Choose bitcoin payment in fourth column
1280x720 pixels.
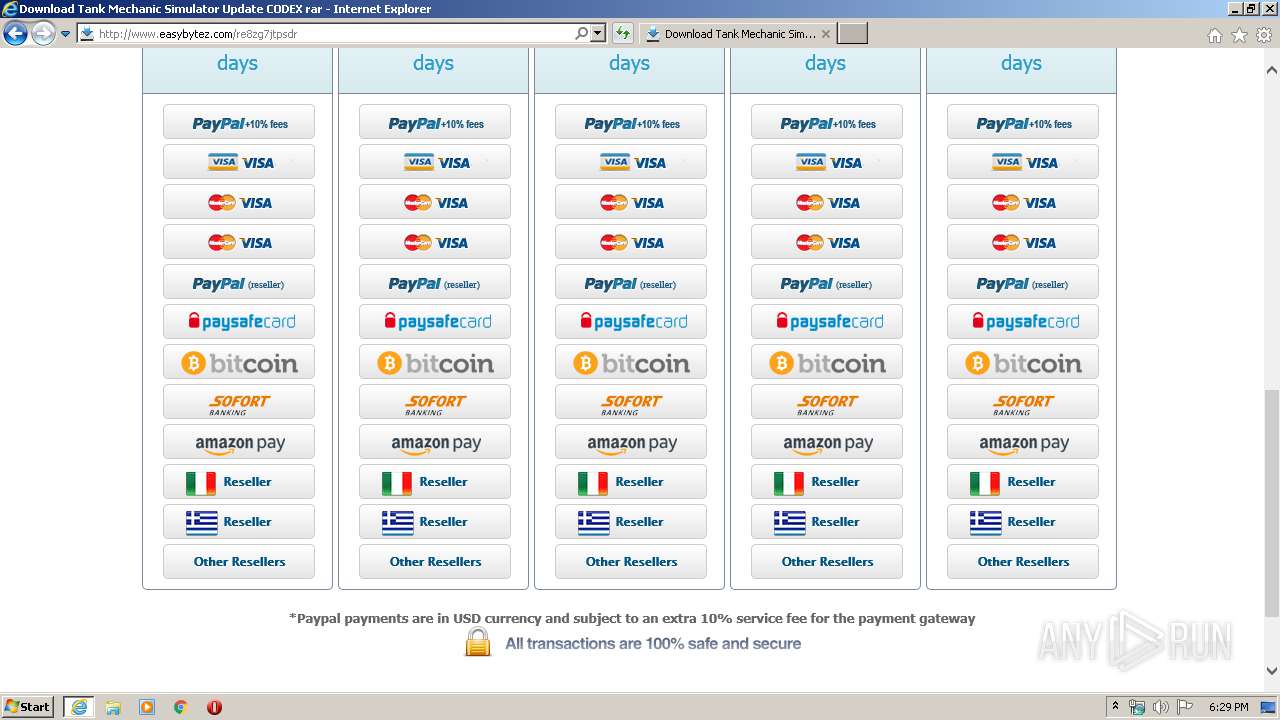[827, 362]
